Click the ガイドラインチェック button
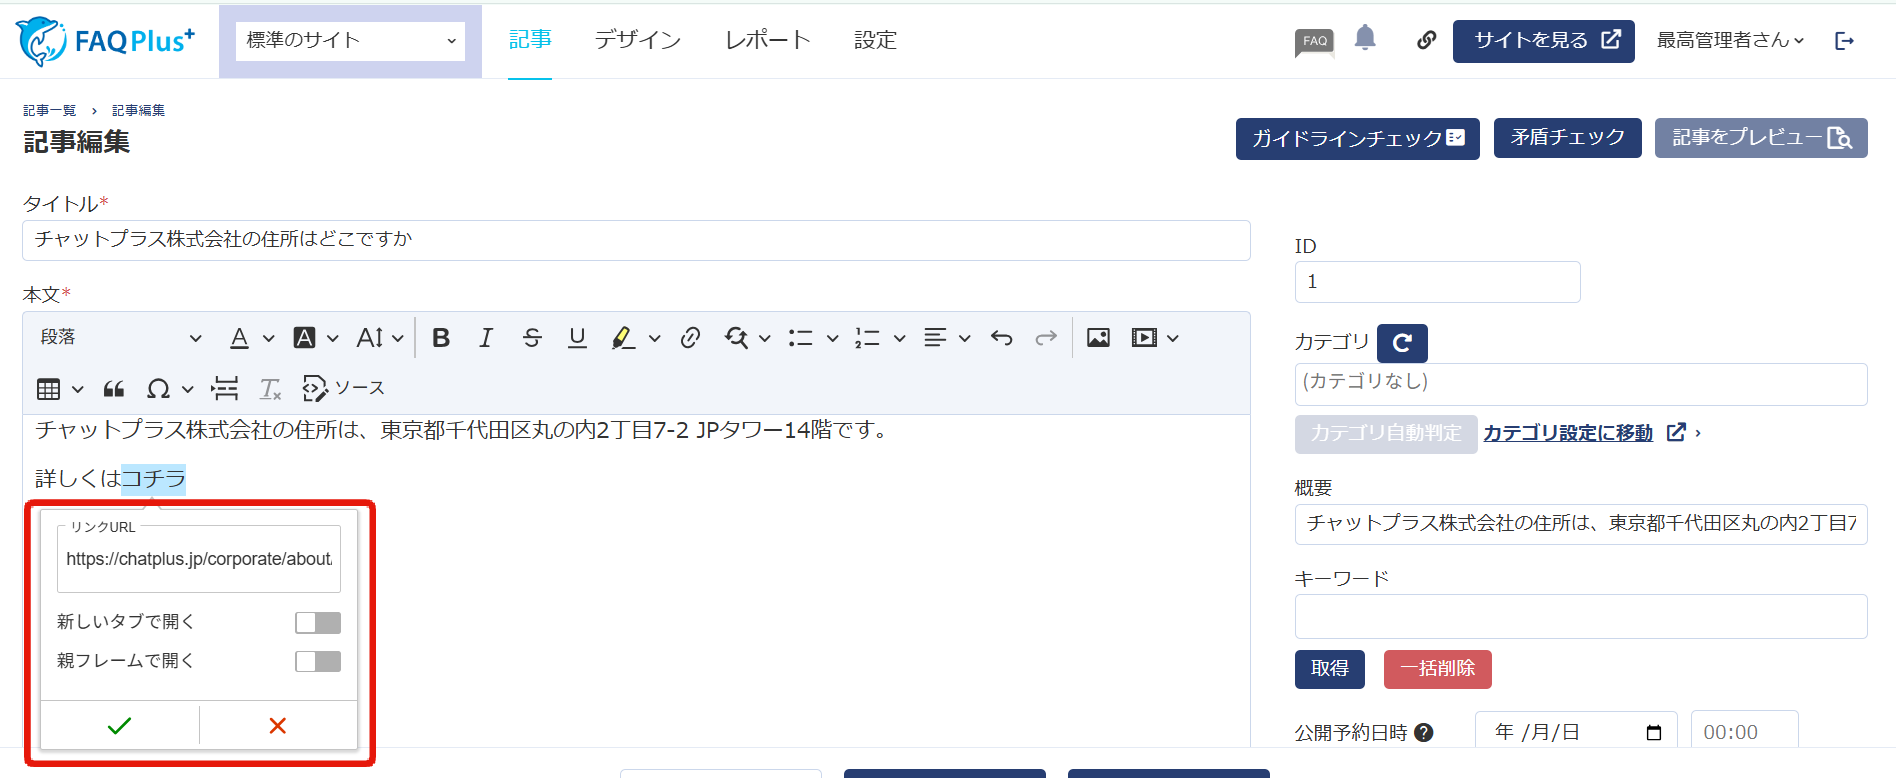 point(1357,138)
